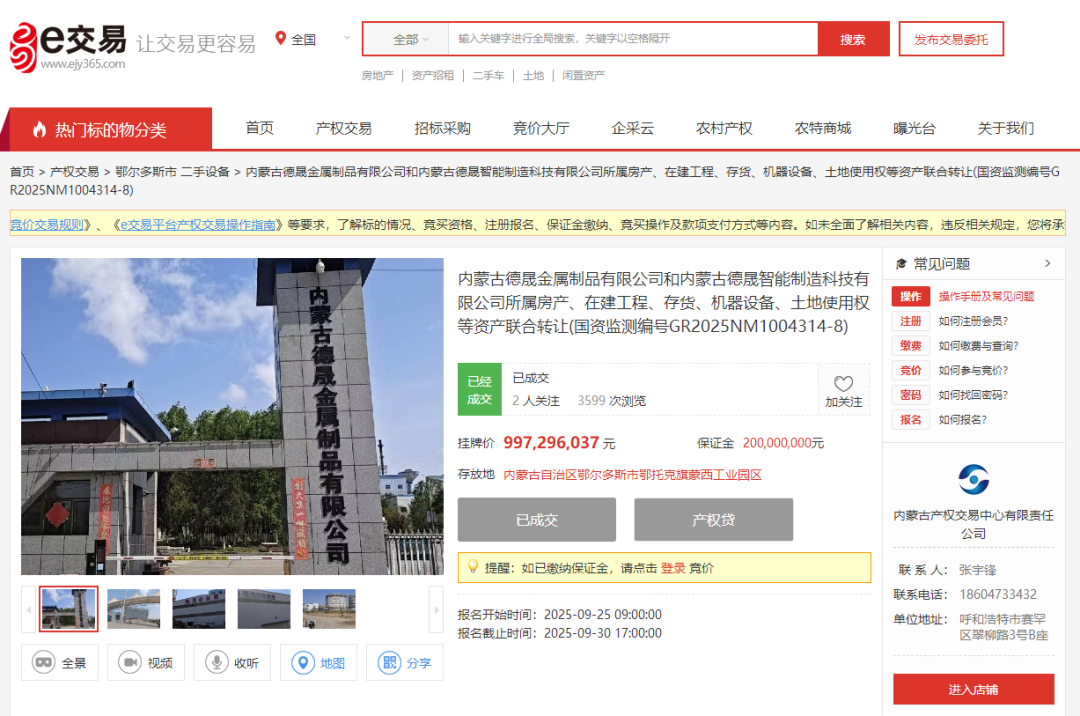Click the 产权贷 button
This screenshot has width=1080, height=716.
click(714, 520)
